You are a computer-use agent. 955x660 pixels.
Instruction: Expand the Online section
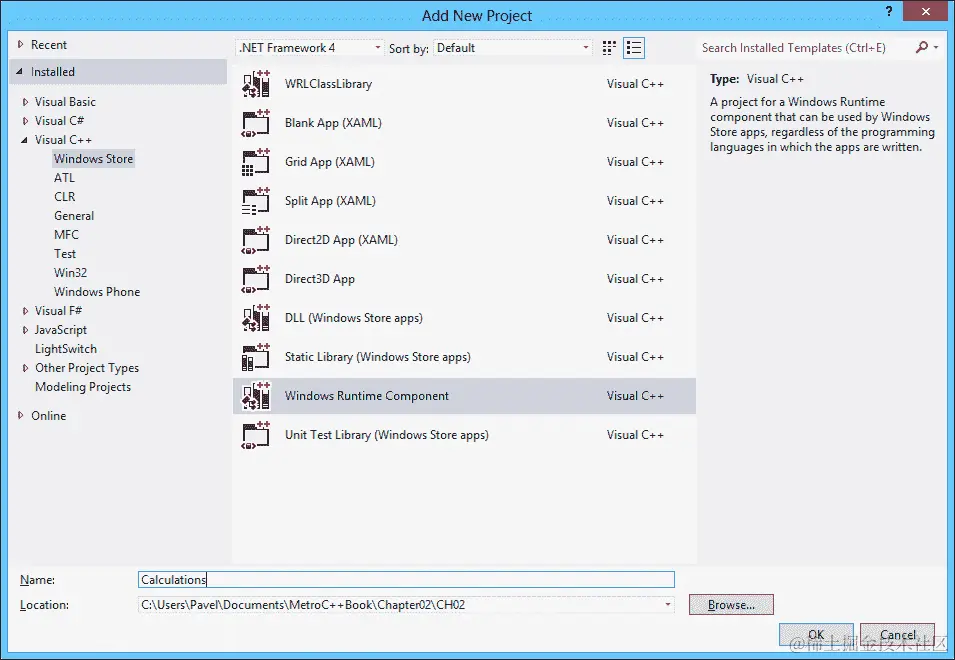click(21, 415)
